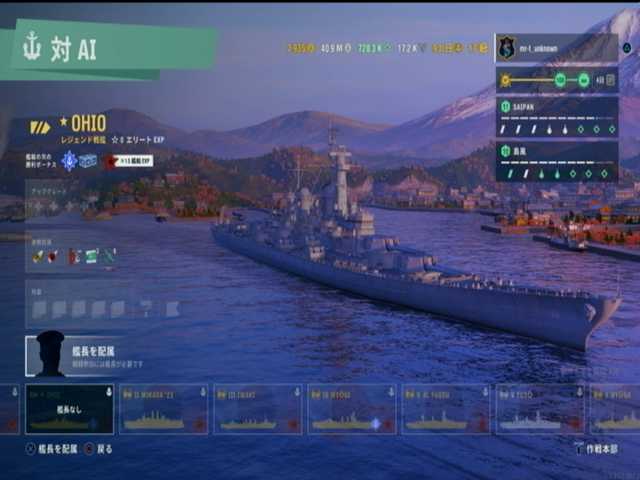Click the circular icon beside the player name

click(x=627, y=48)
